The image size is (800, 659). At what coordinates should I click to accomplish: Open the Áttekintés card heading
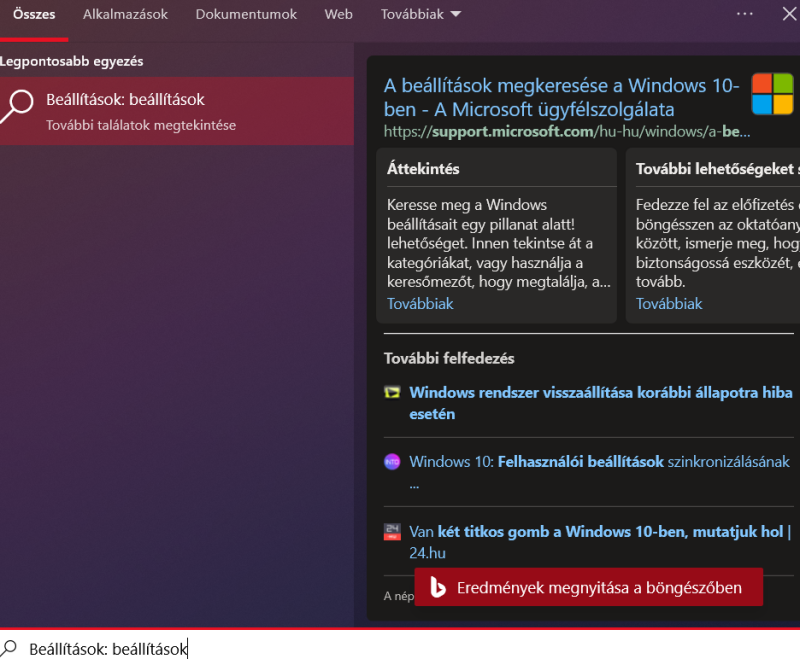click(423, 169)
